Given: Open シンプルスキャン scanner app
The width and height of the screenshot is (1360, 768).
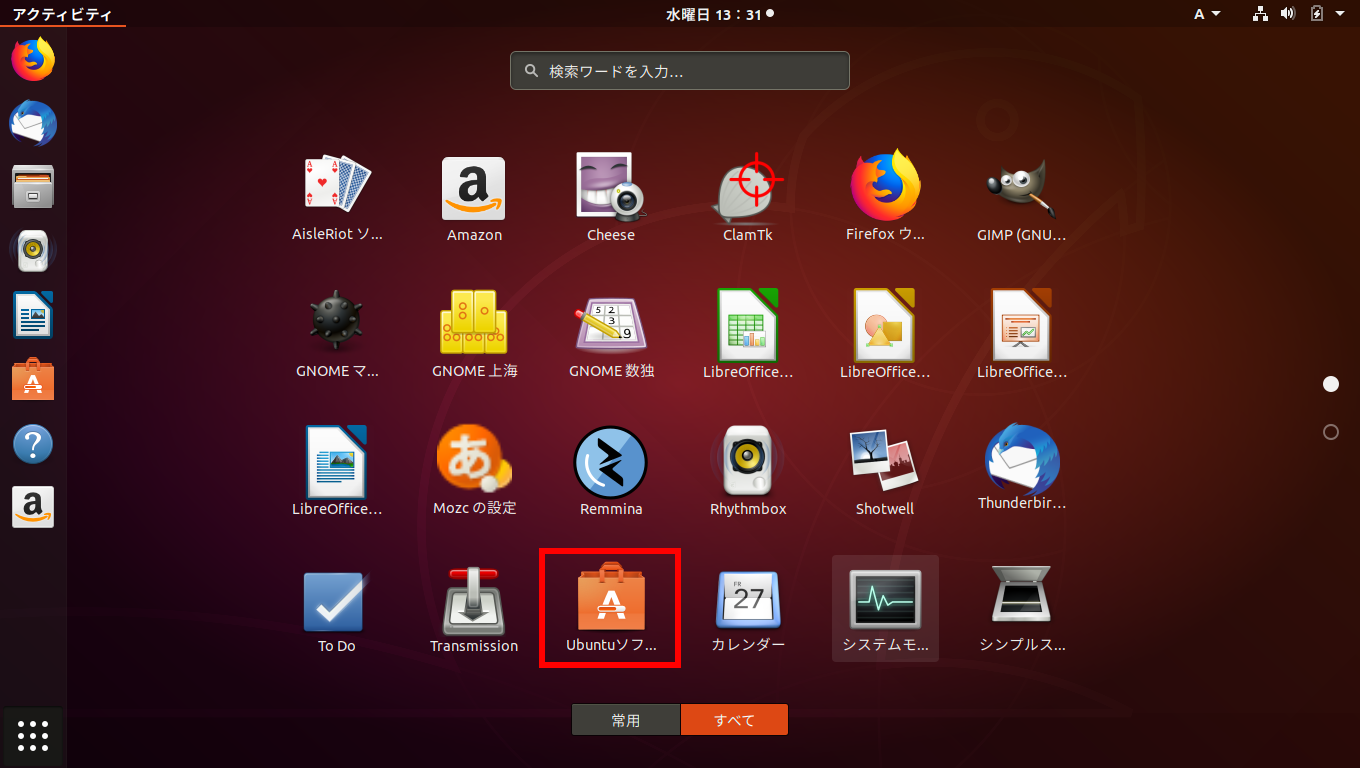Looking at the screenshot, I should 1022,608.
